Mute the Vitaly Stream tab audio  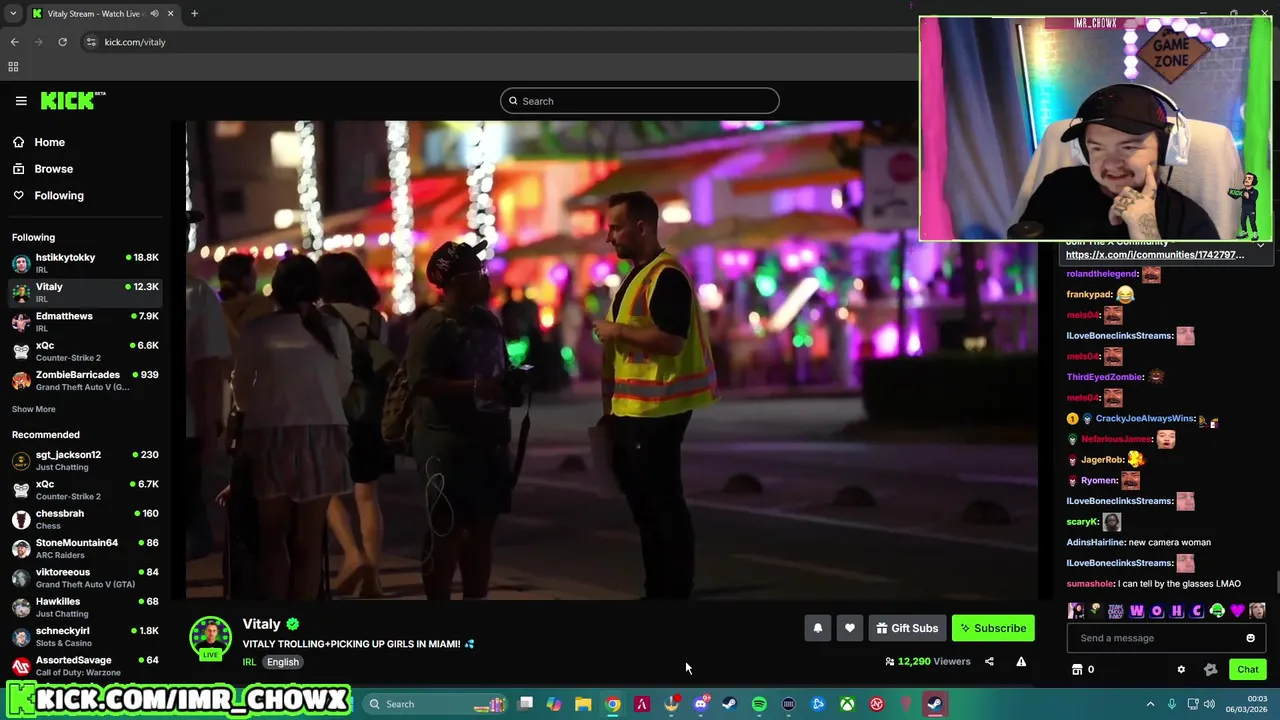(x=154, y=14)
